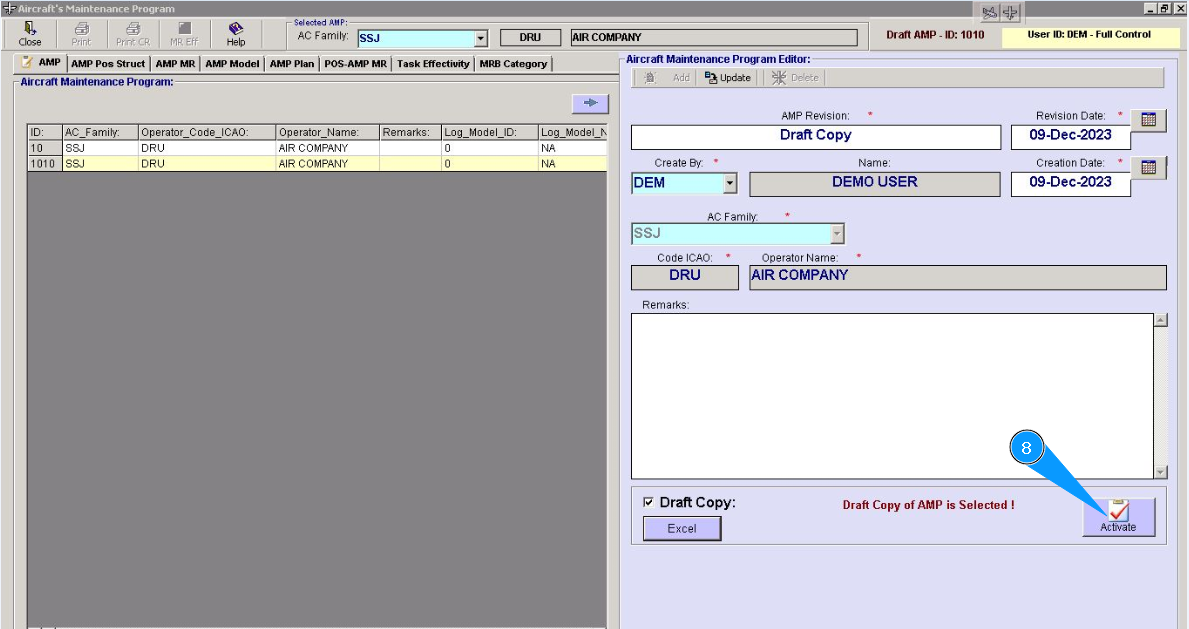Click the Close toolbar icon
1189x629 pixels.
coord(30,34)
